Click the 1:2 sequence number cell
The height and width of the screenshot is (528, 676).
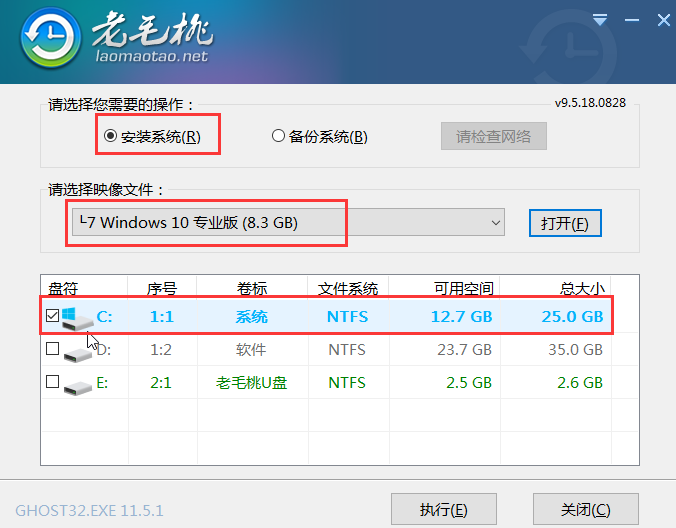point(161,350)
